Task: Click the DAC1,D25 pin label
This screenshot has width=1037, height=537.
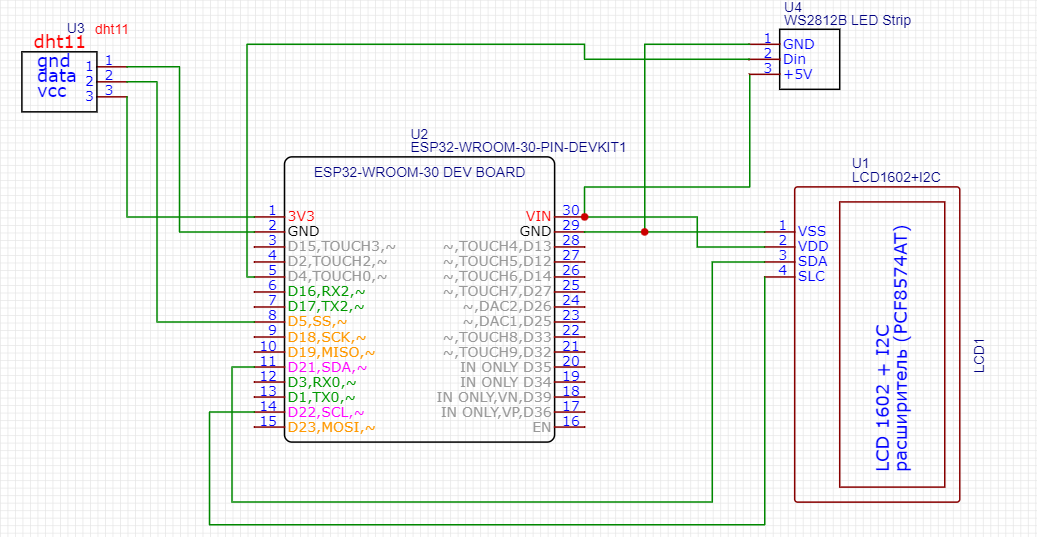Action: tap(507, 322)
